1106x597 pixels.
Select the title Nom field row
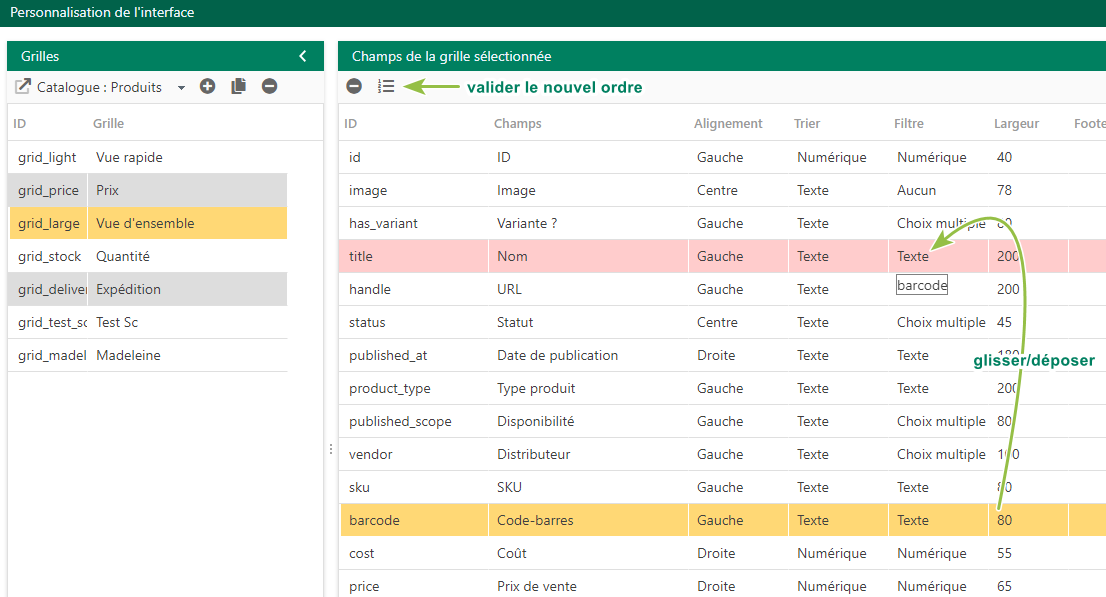[x=723, y=256]
